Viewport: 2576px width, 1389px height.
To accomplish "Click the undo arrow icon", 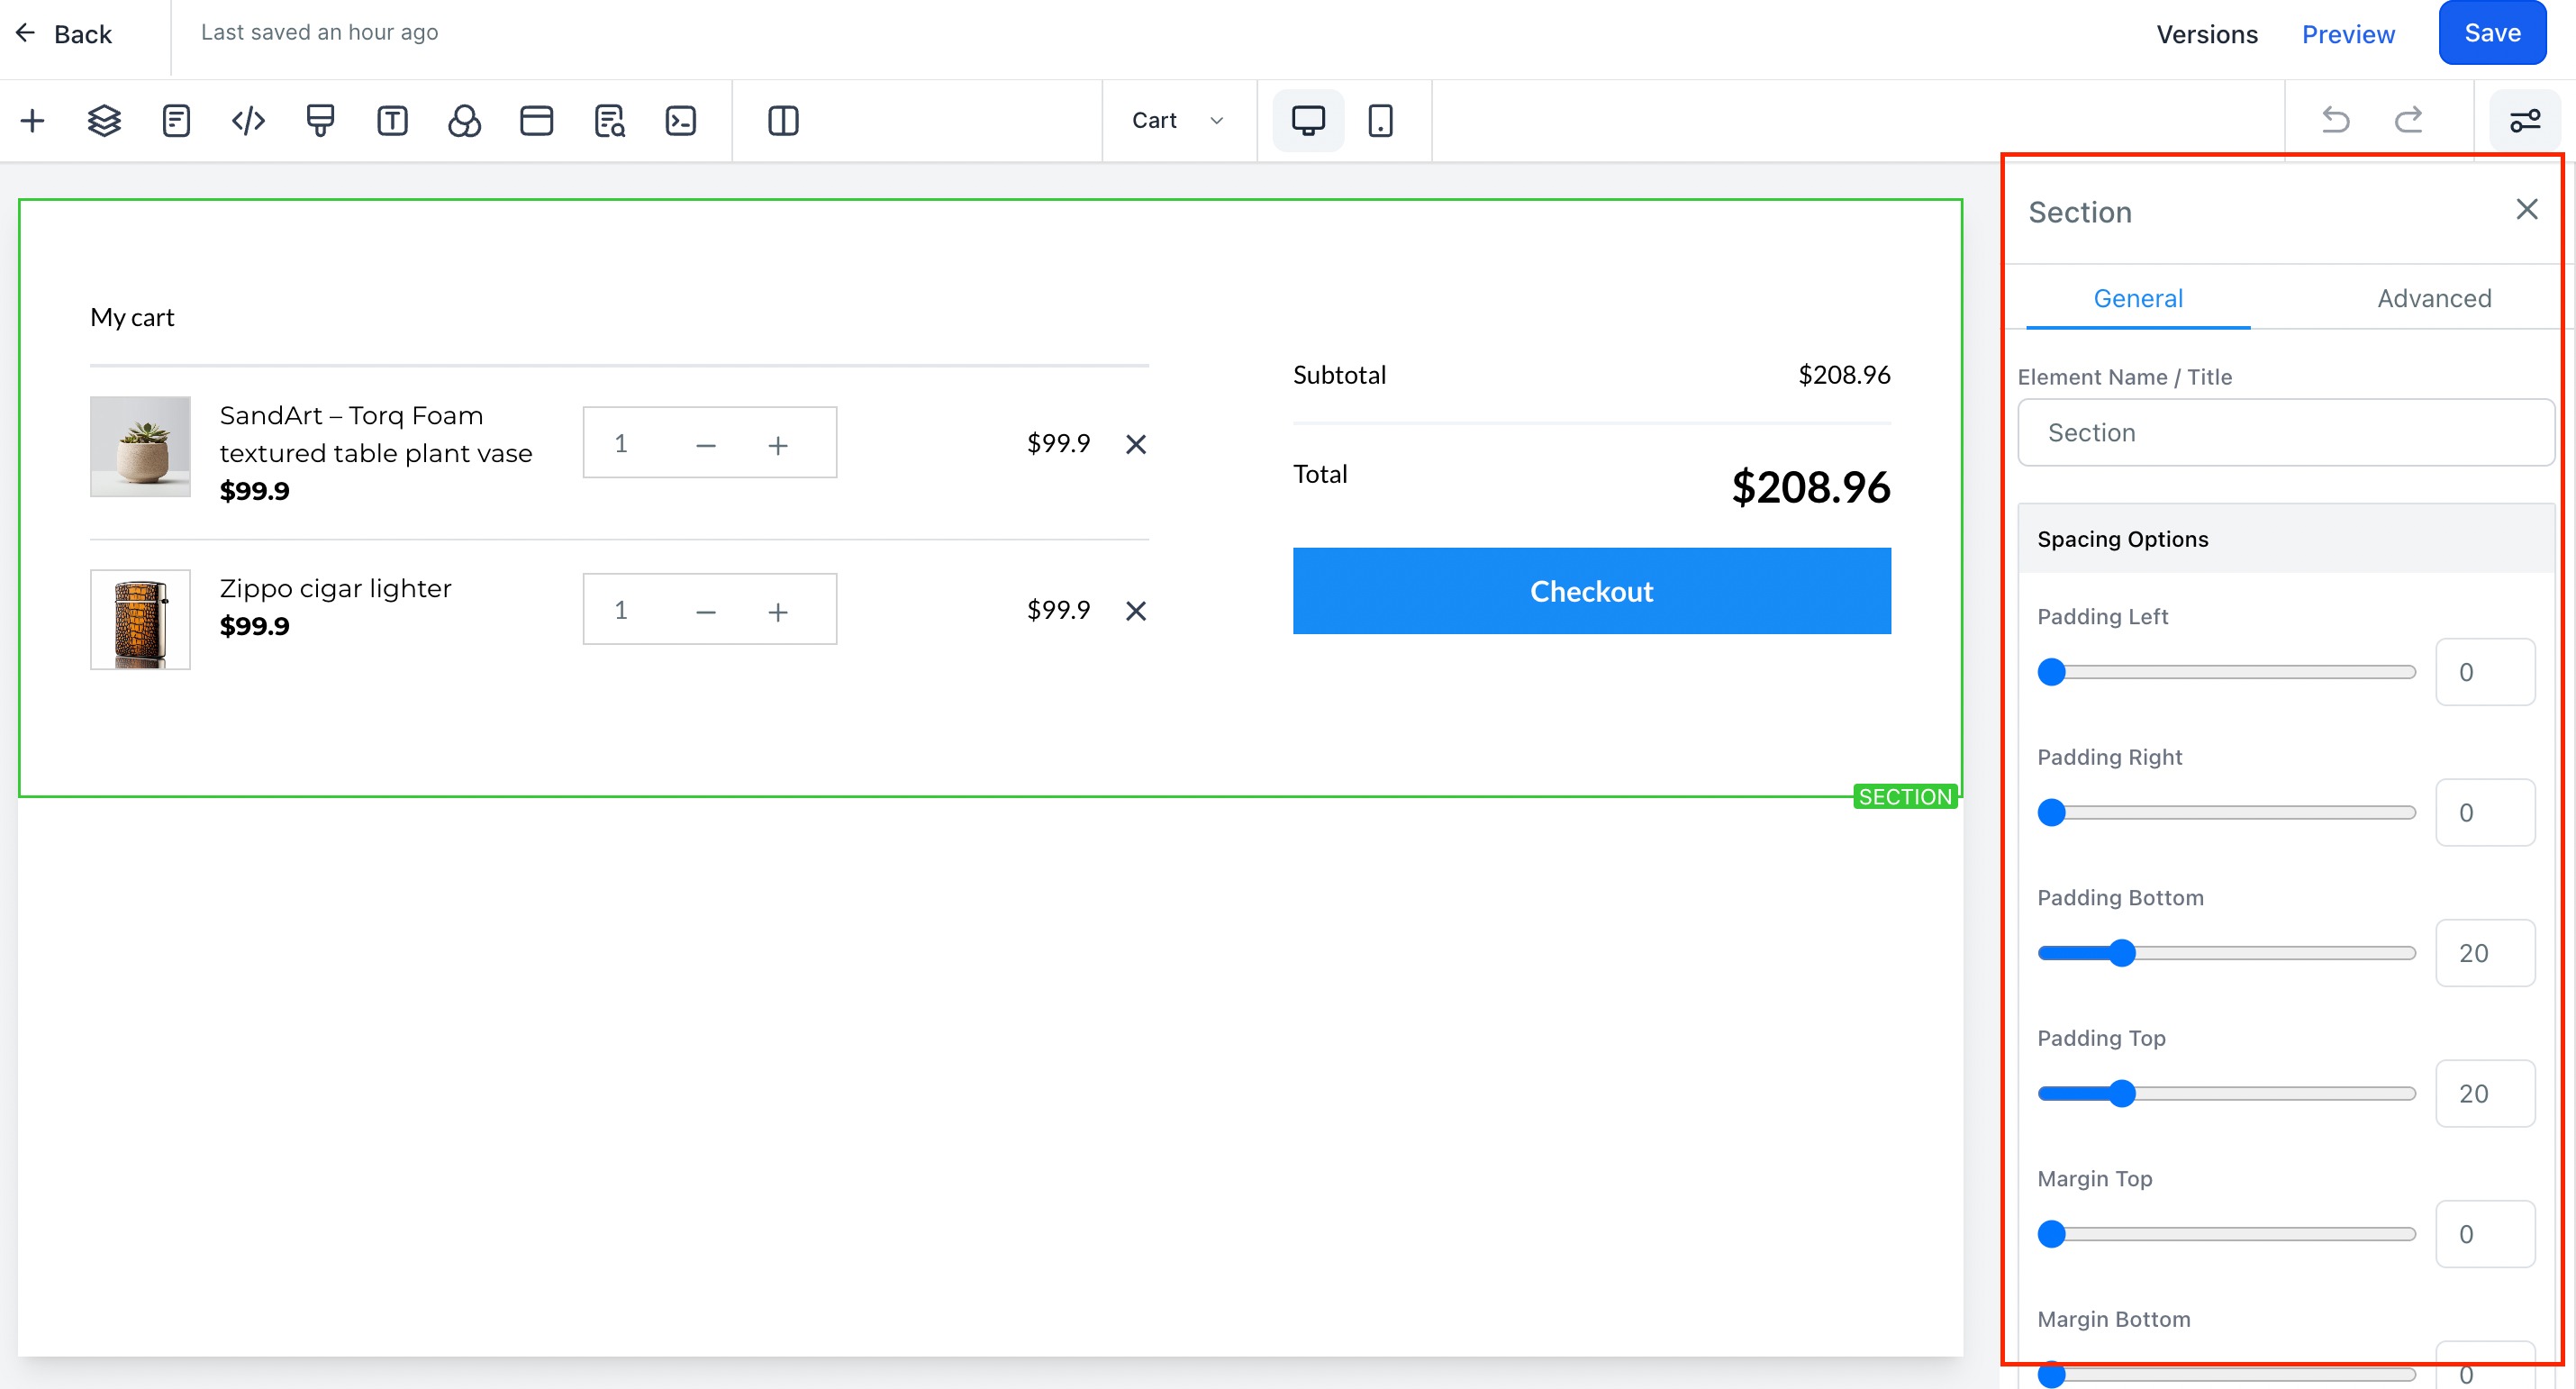I will point(2335,120).
